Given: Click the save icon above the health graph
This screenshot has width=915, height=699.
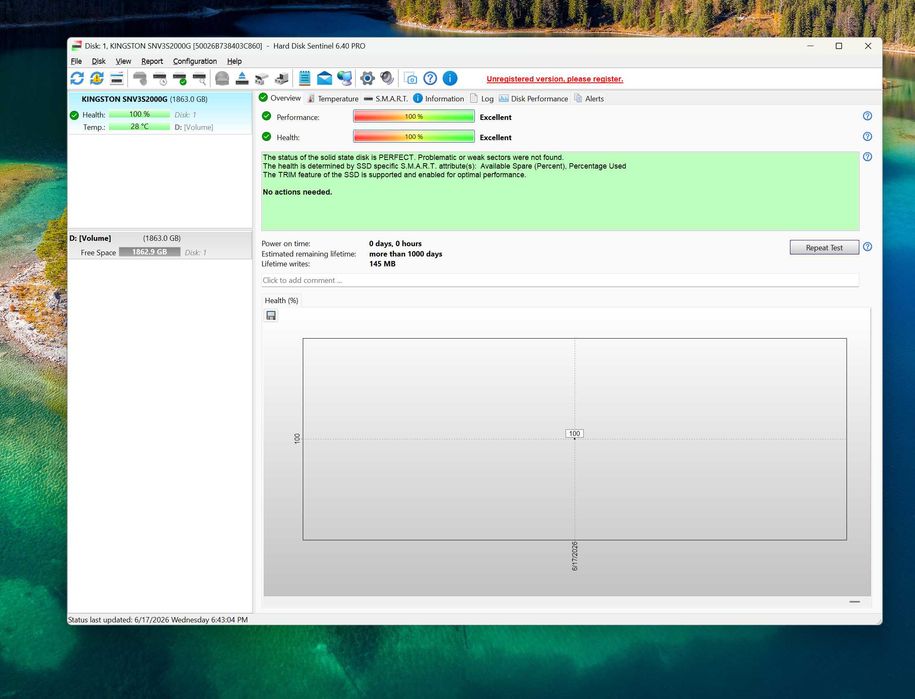Looking at the screenshot, I should [271, 316].
